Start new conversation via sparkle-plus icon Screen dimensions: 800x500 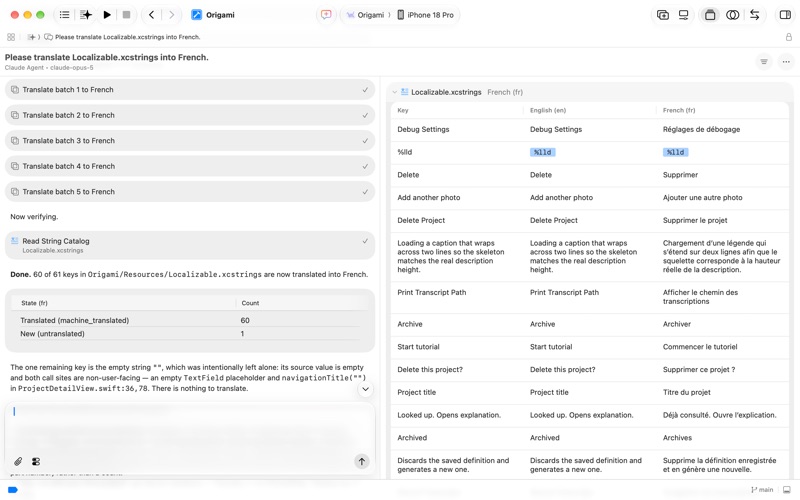tap(32, 37)
